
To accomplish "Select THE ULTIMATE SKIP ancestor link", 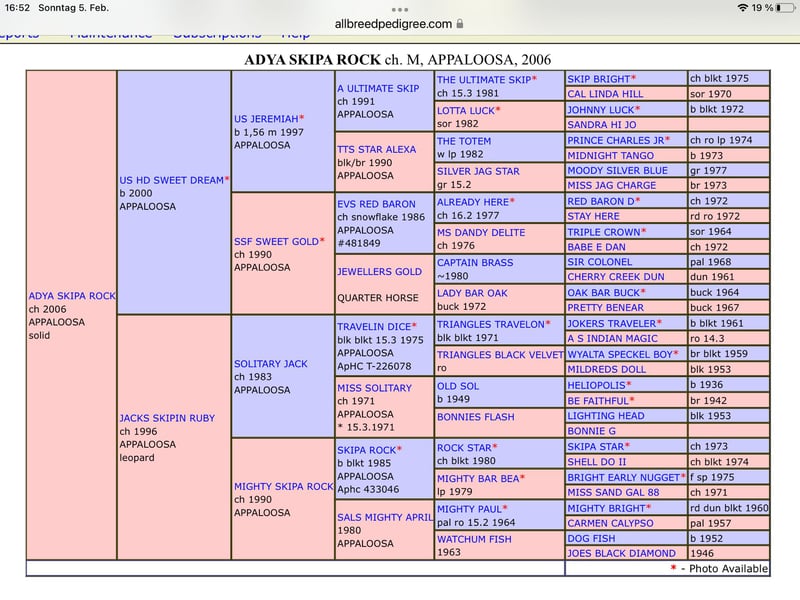I will point(483,79).
